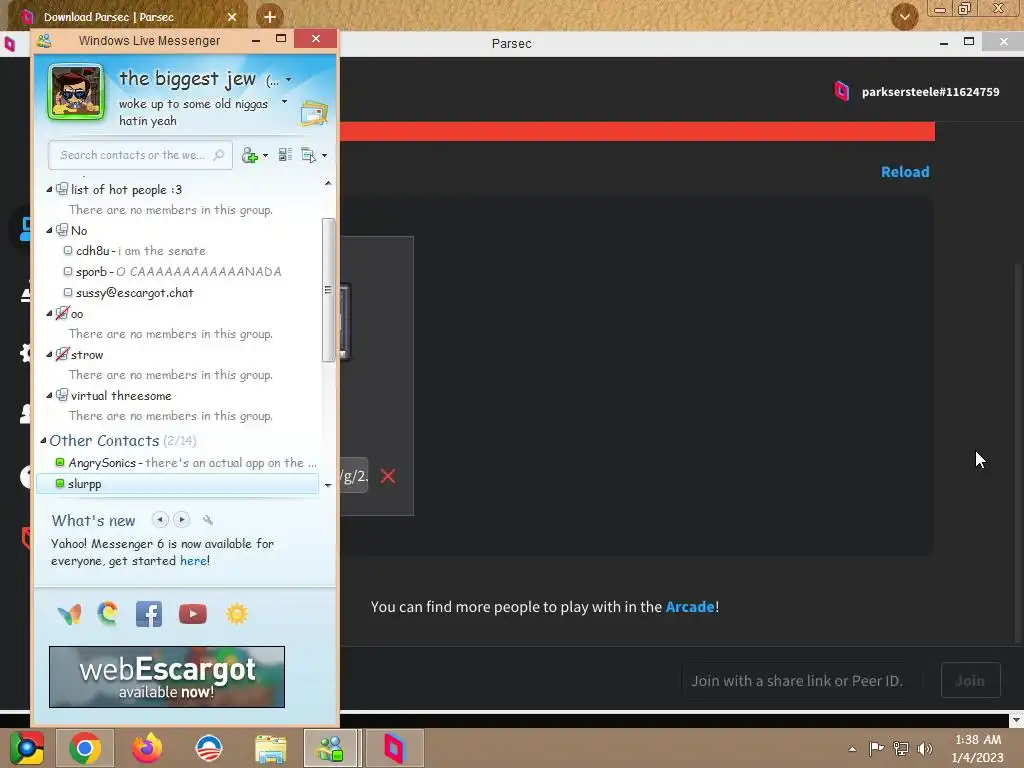Click the Parsec logo beside username

click(842, 91)
